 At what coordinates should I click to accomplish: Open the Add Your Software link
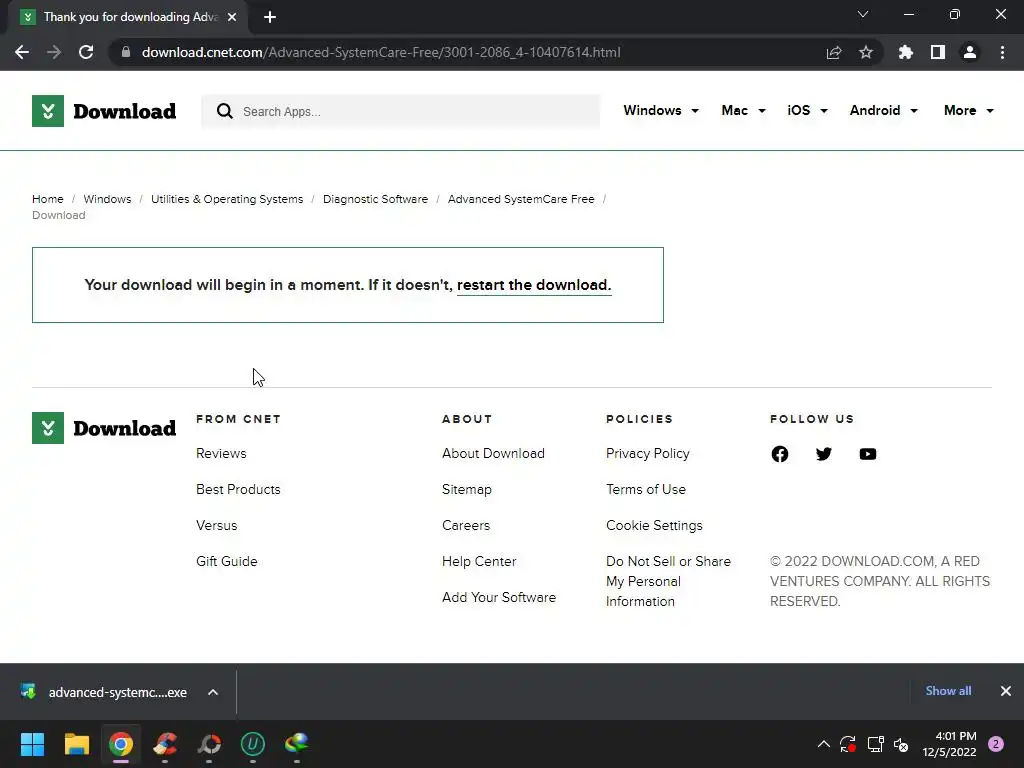[x=499, y=597]
